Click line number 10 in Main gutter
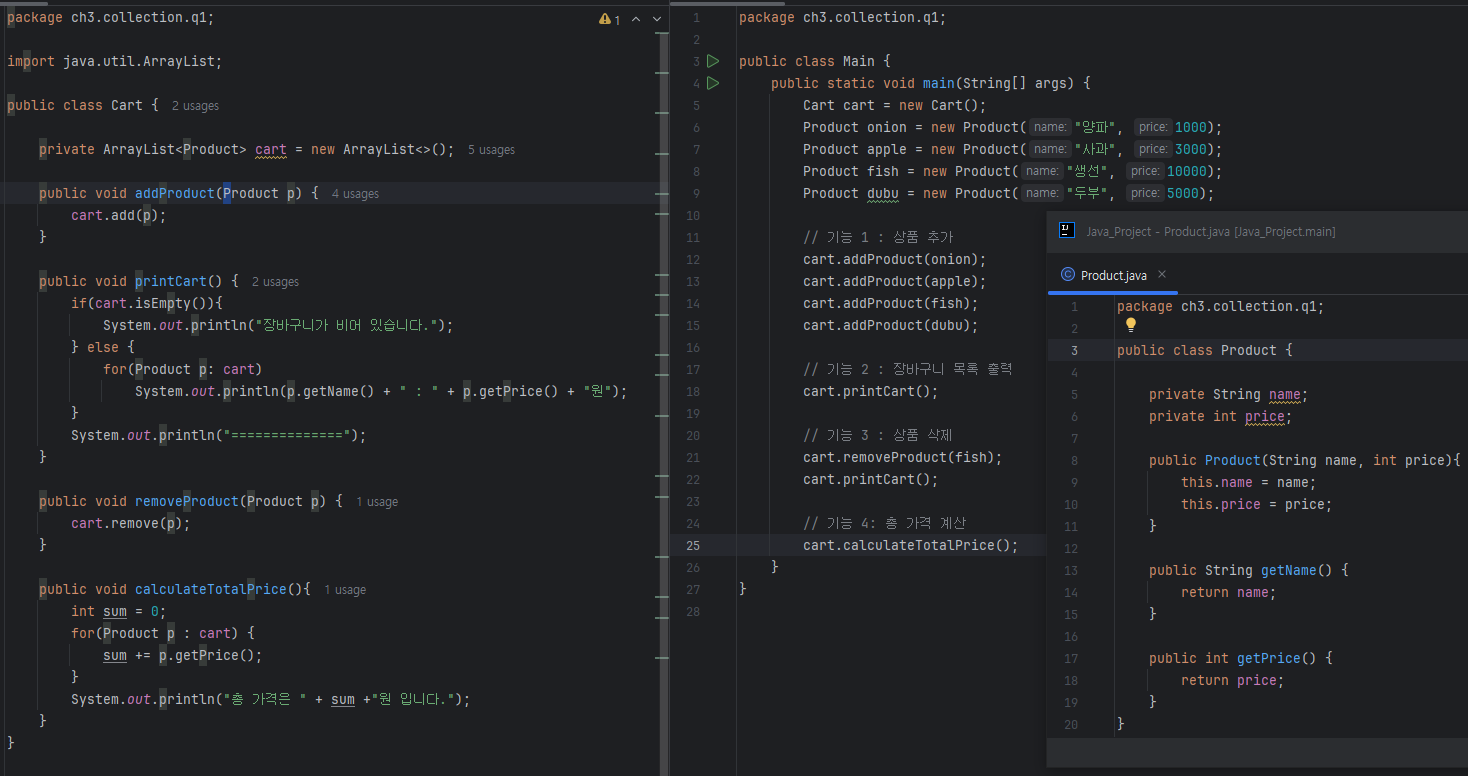 [x=694, y=215]
